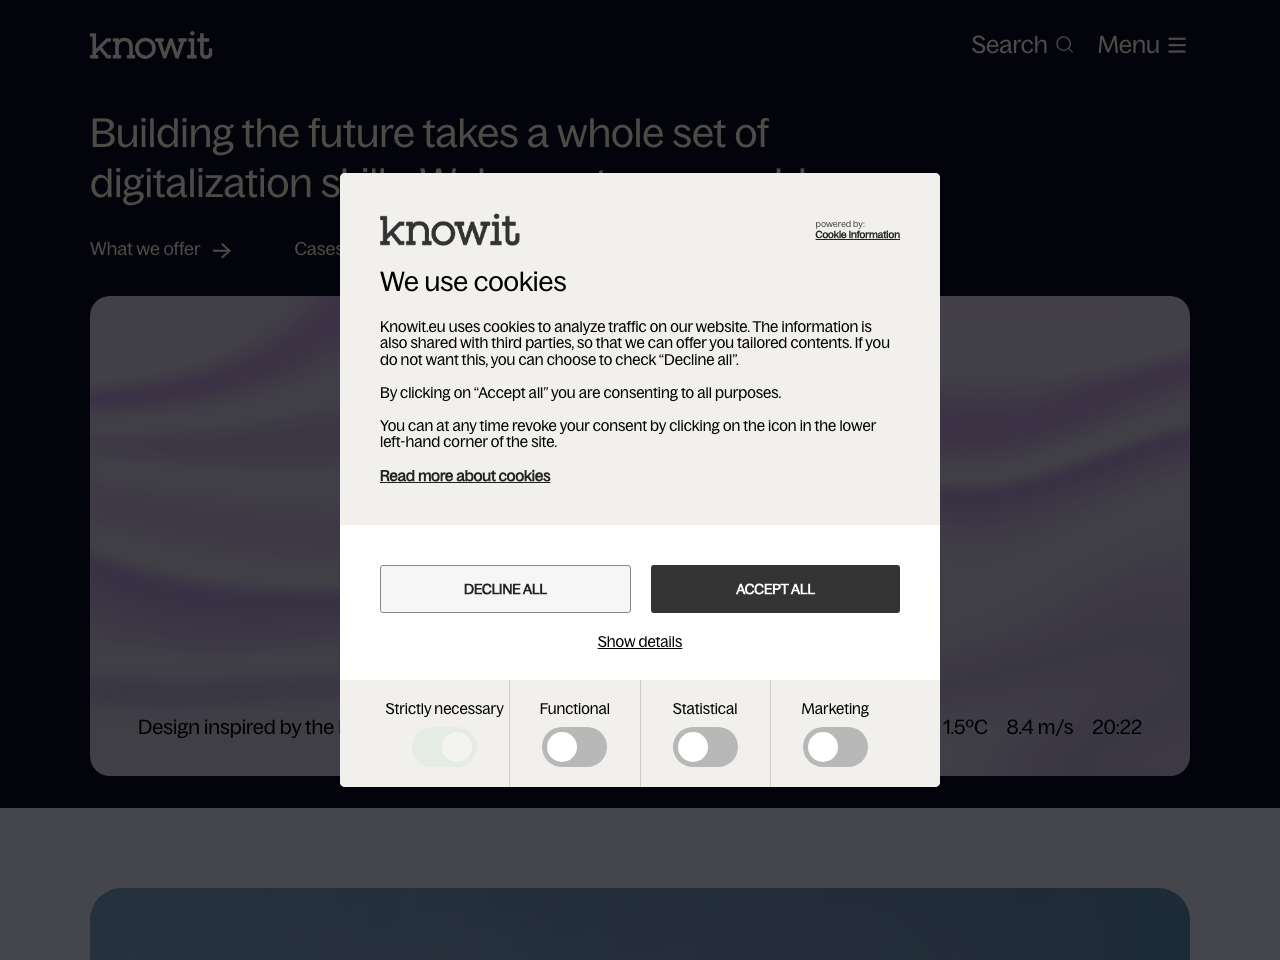Image resolution: width=1280 pixels, height=960 pixels.
Task: Select the Cases navigation link
Action: 319,250
